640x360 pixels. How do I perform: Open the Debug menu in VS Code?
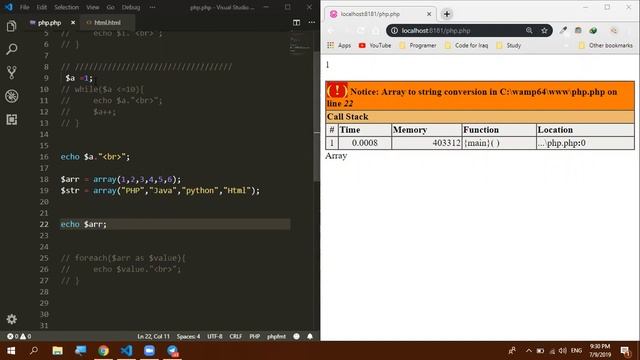coord(131,7)
